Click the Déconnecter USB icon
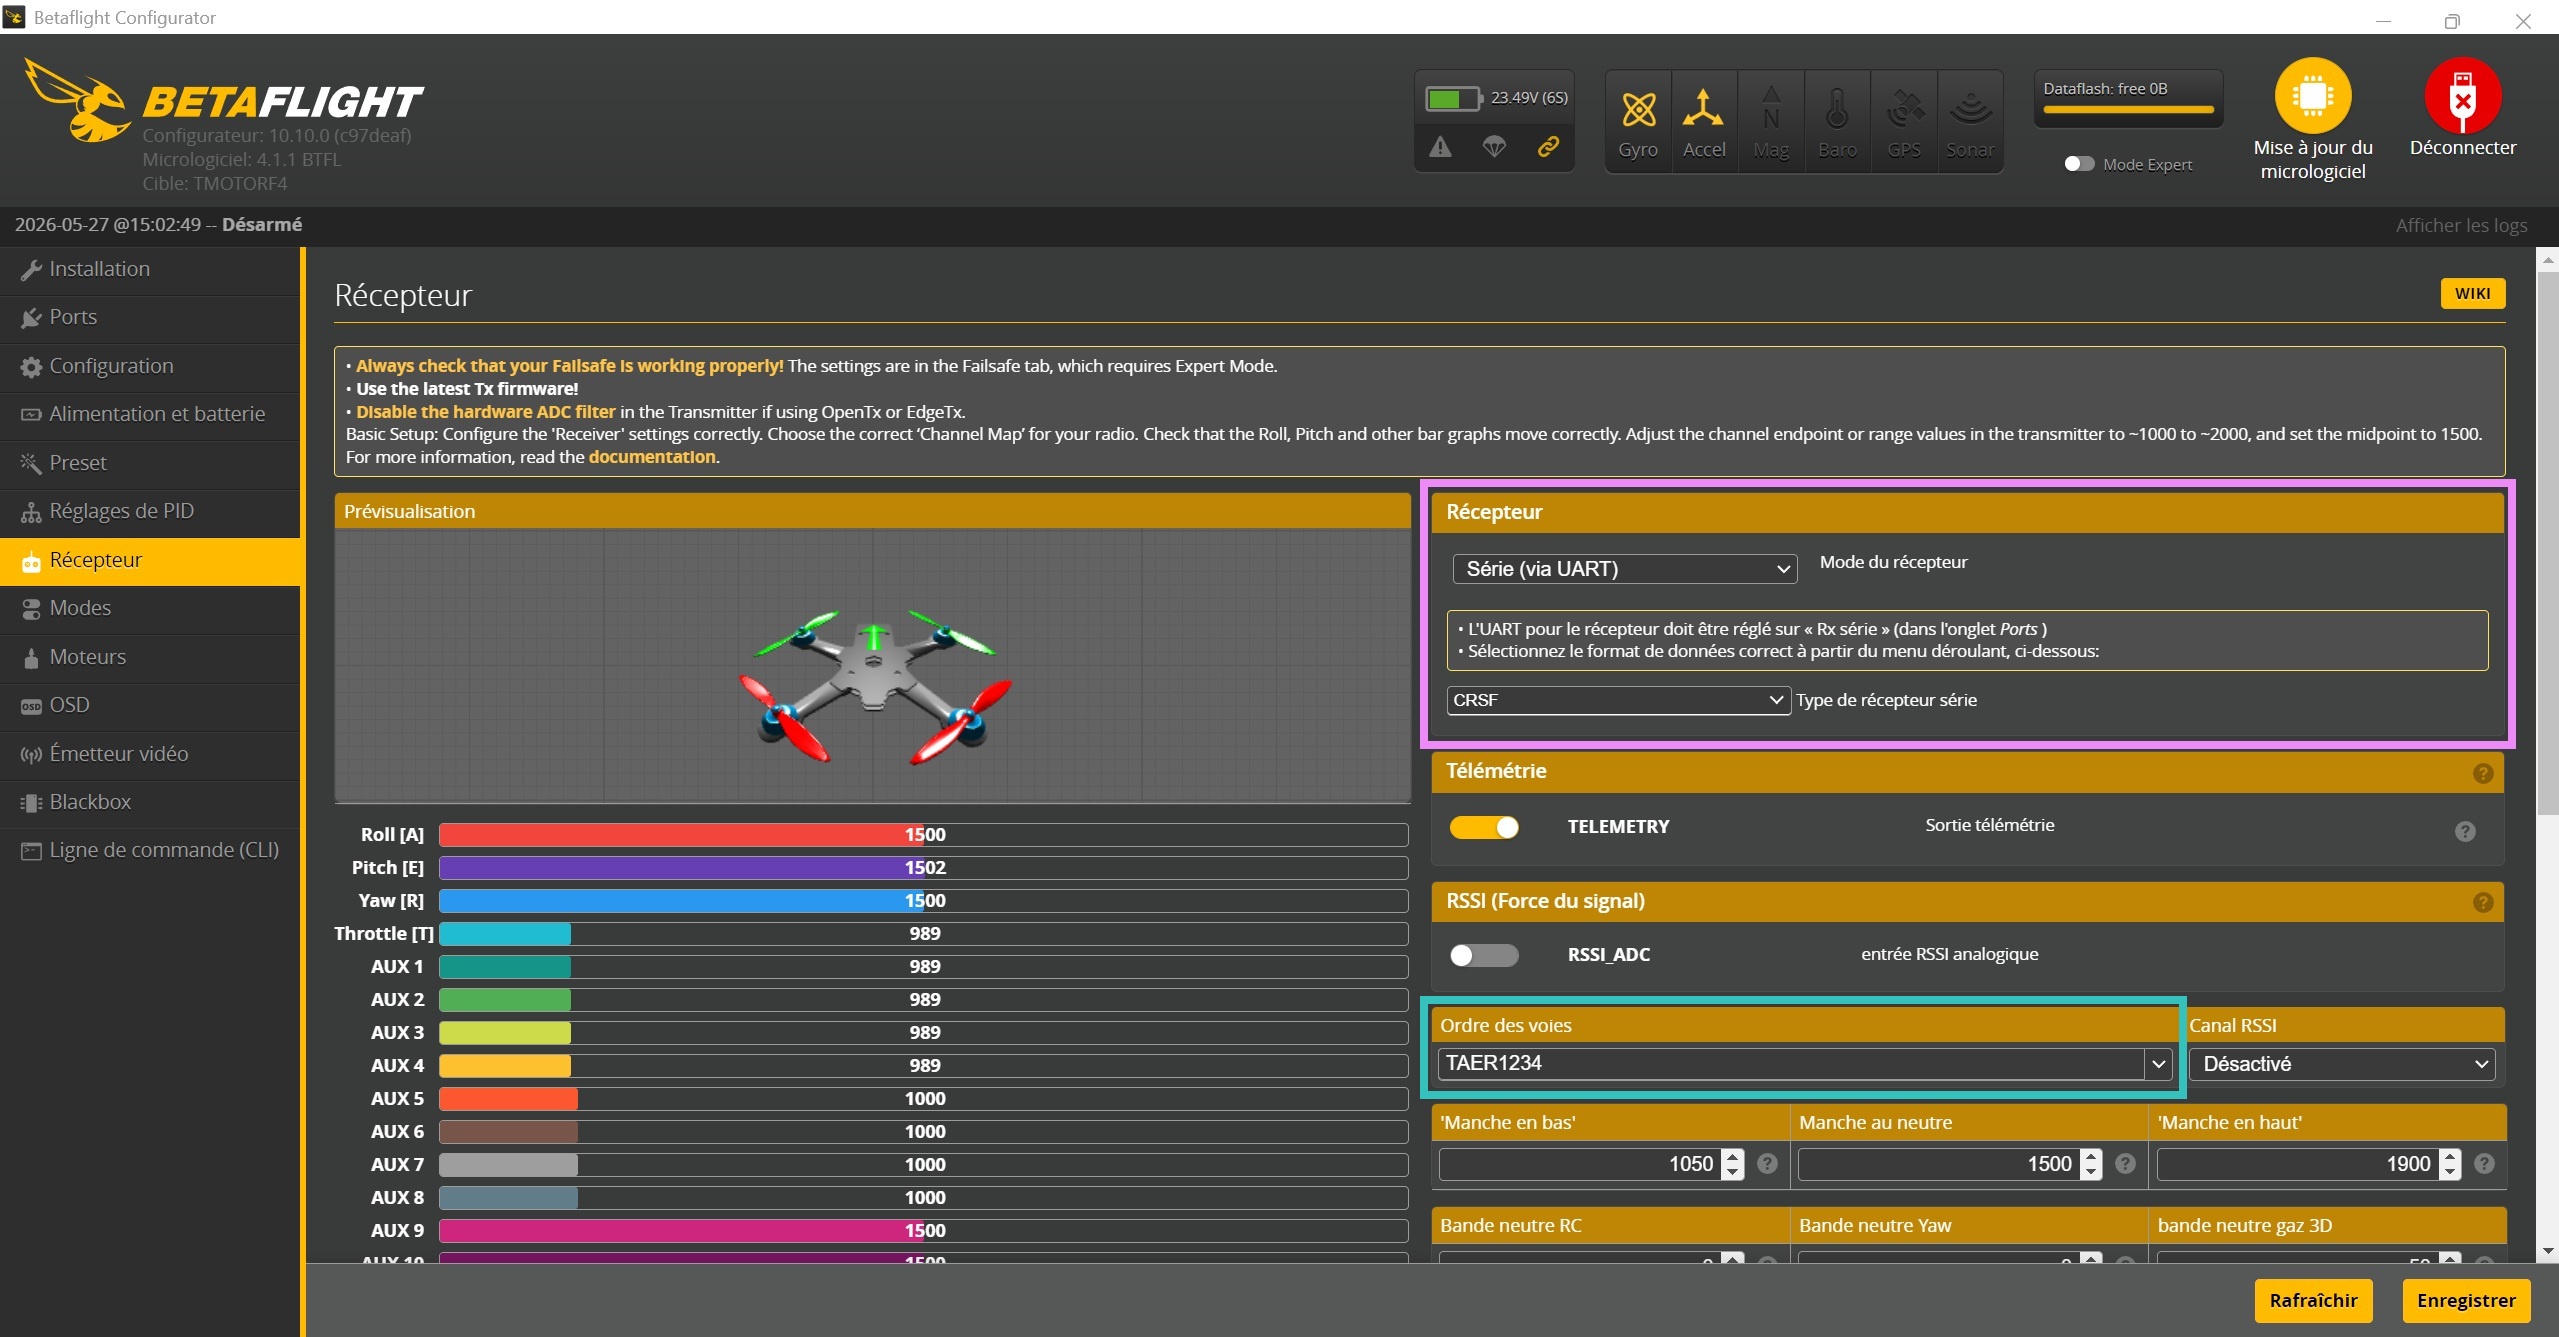 (2463, 96)
